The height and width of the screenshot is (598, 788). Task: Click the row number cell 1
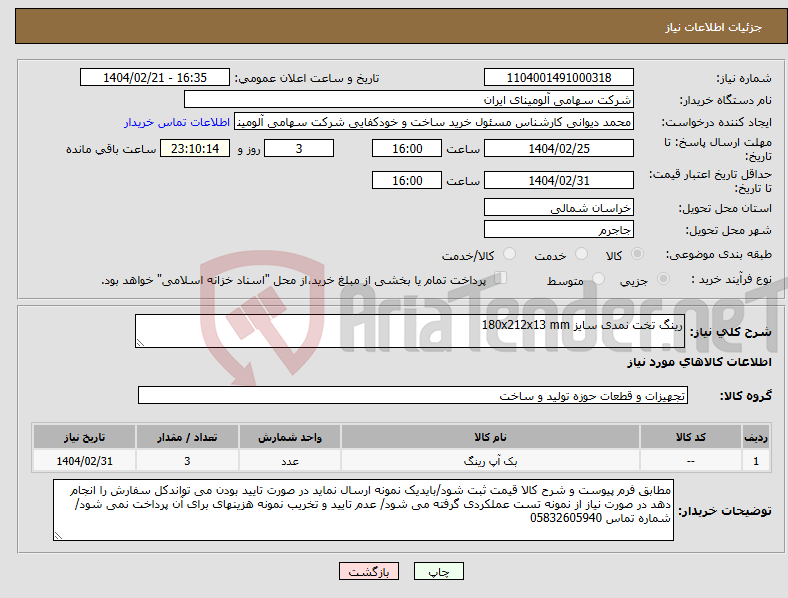click(x=756, y=461)
